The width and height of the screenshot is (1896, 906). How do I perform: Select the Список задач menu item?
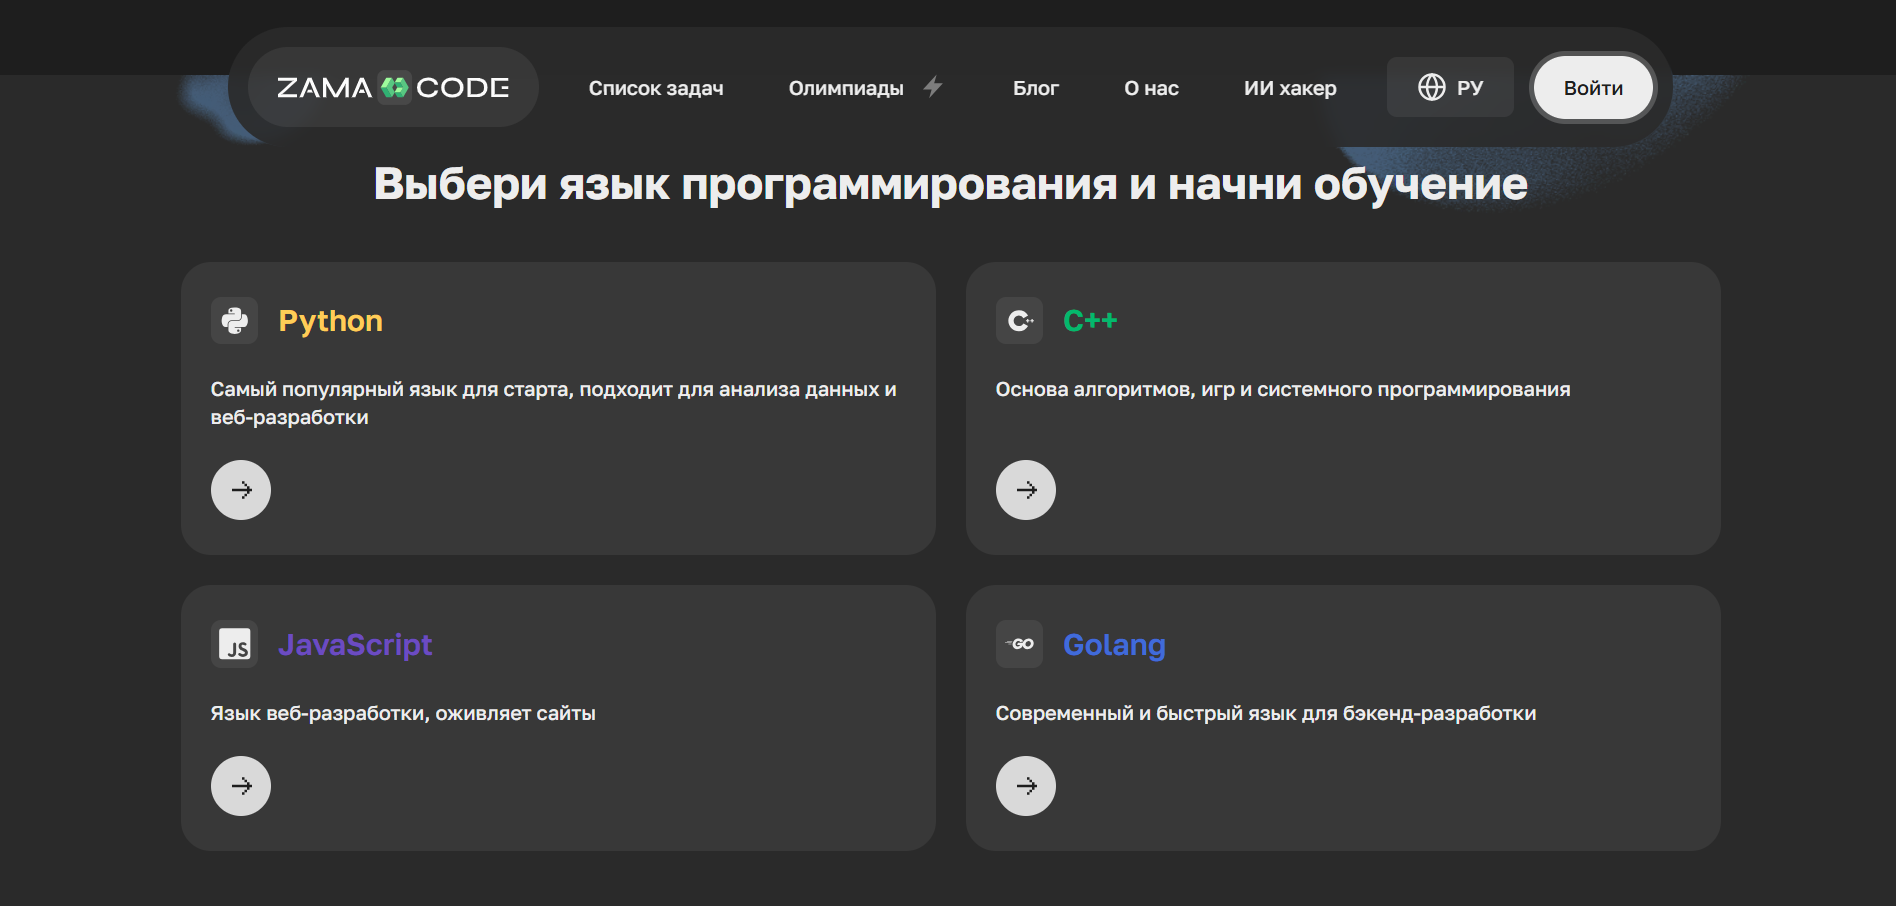click(656, 88)
